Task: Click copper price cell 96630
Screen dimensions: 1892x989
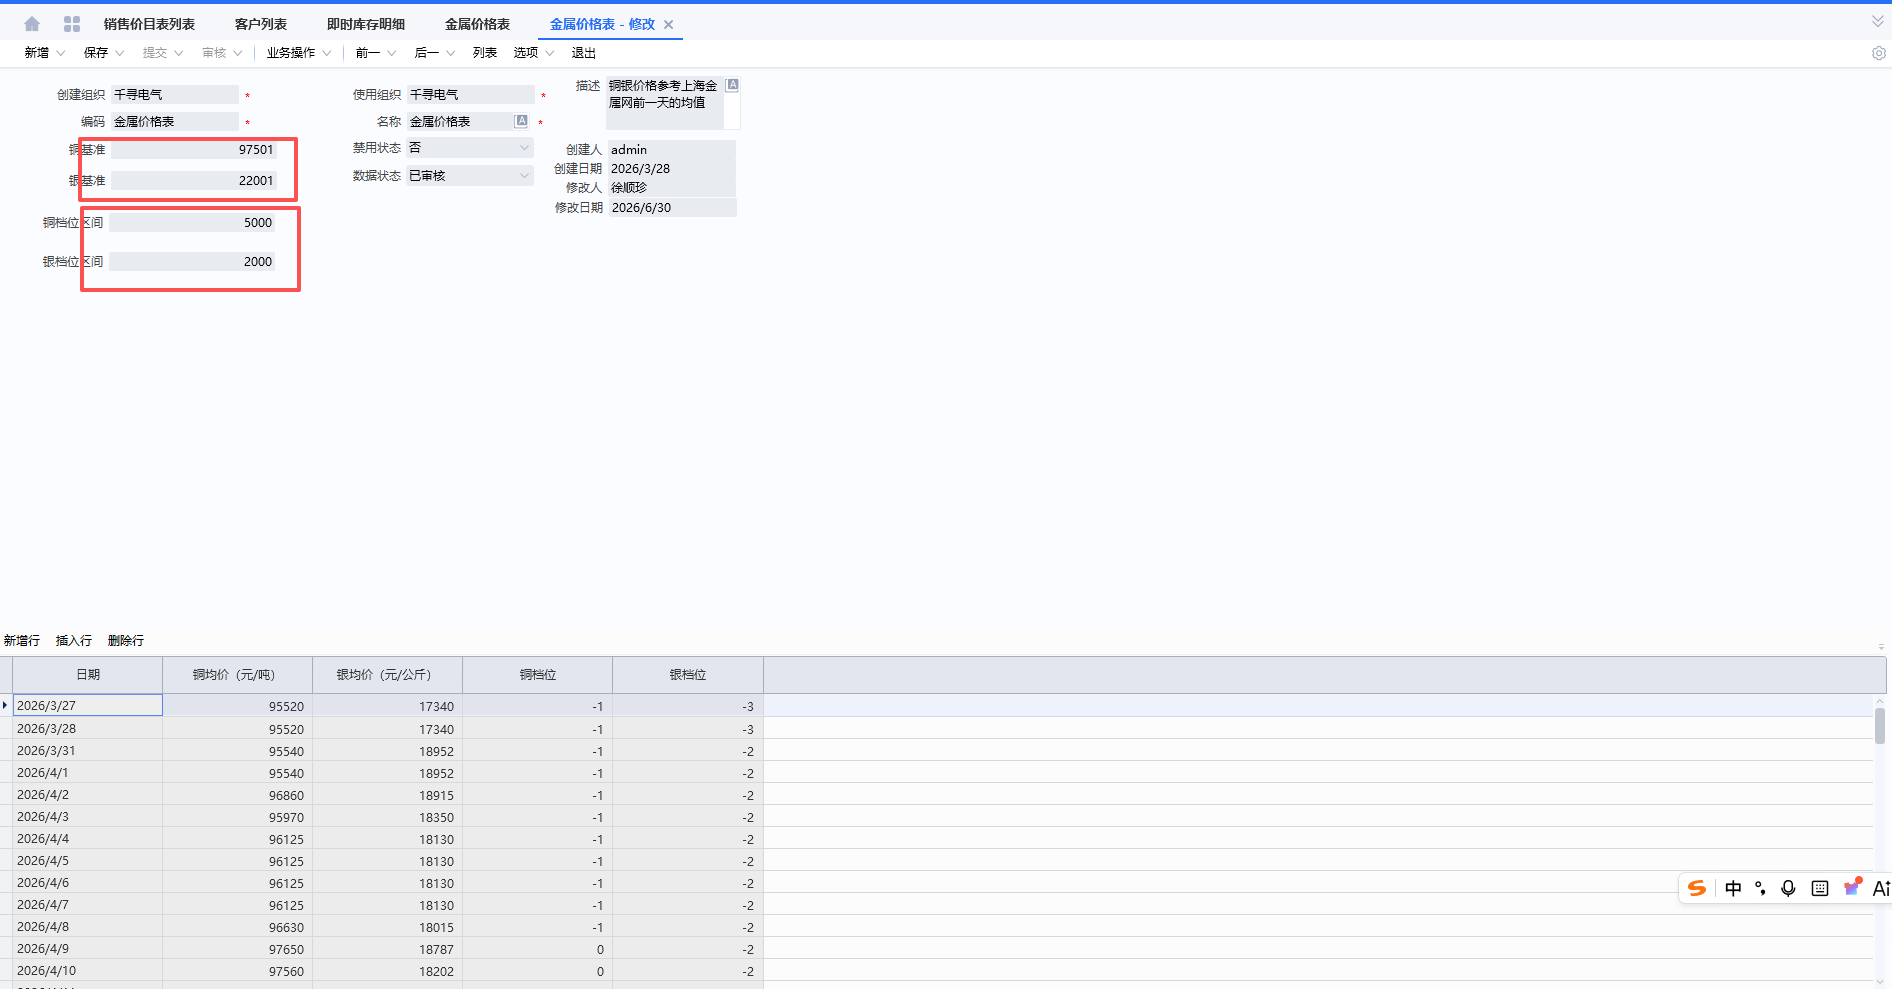Action: coord(238,927)
